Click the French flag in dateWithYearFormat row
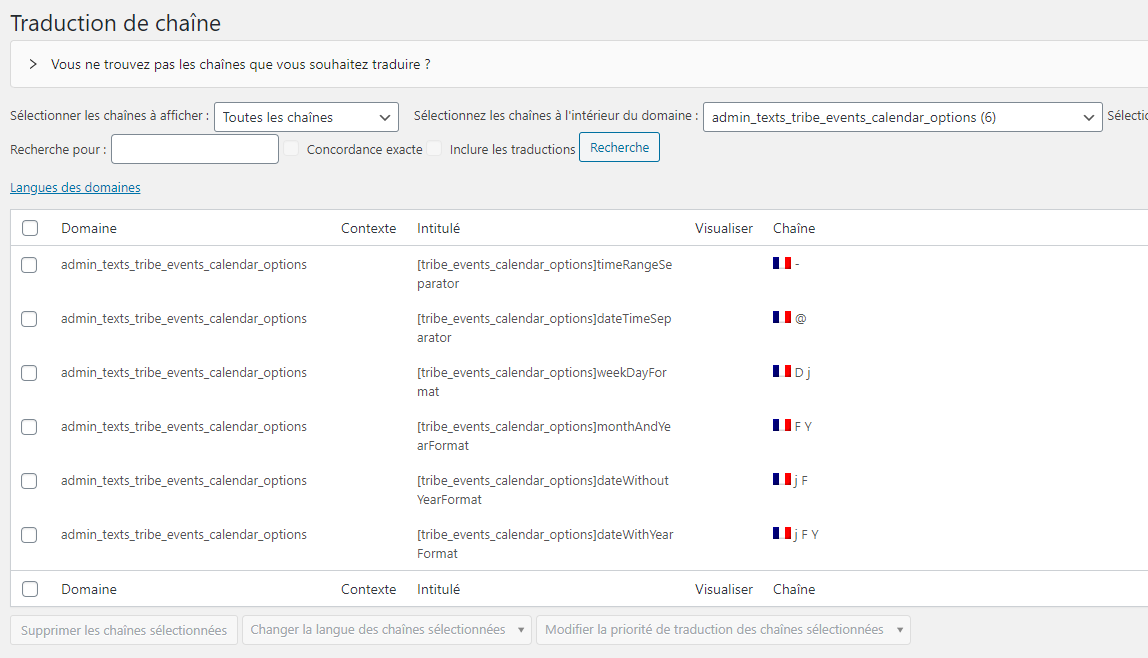Viewport: 1148px width, 658px height. click(781, 533)
